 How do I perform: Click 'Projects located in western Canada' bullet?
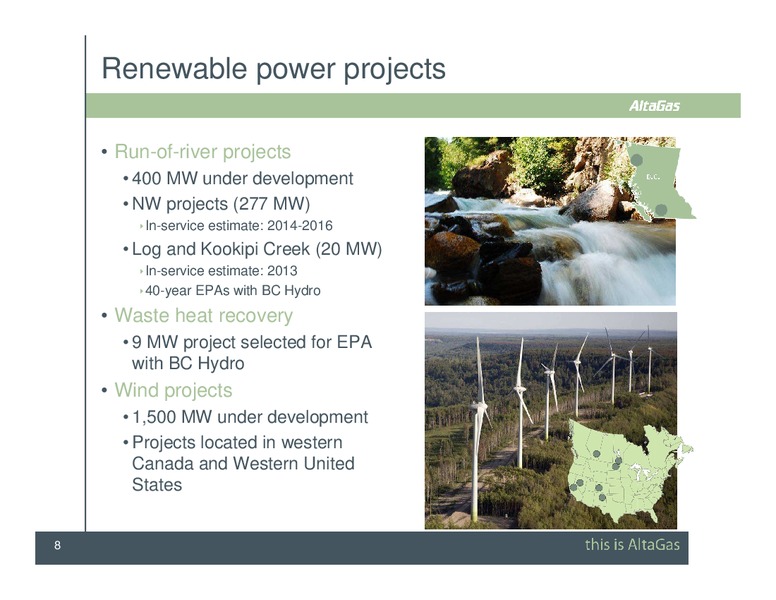pyautogui.click(x=243, y=463)
